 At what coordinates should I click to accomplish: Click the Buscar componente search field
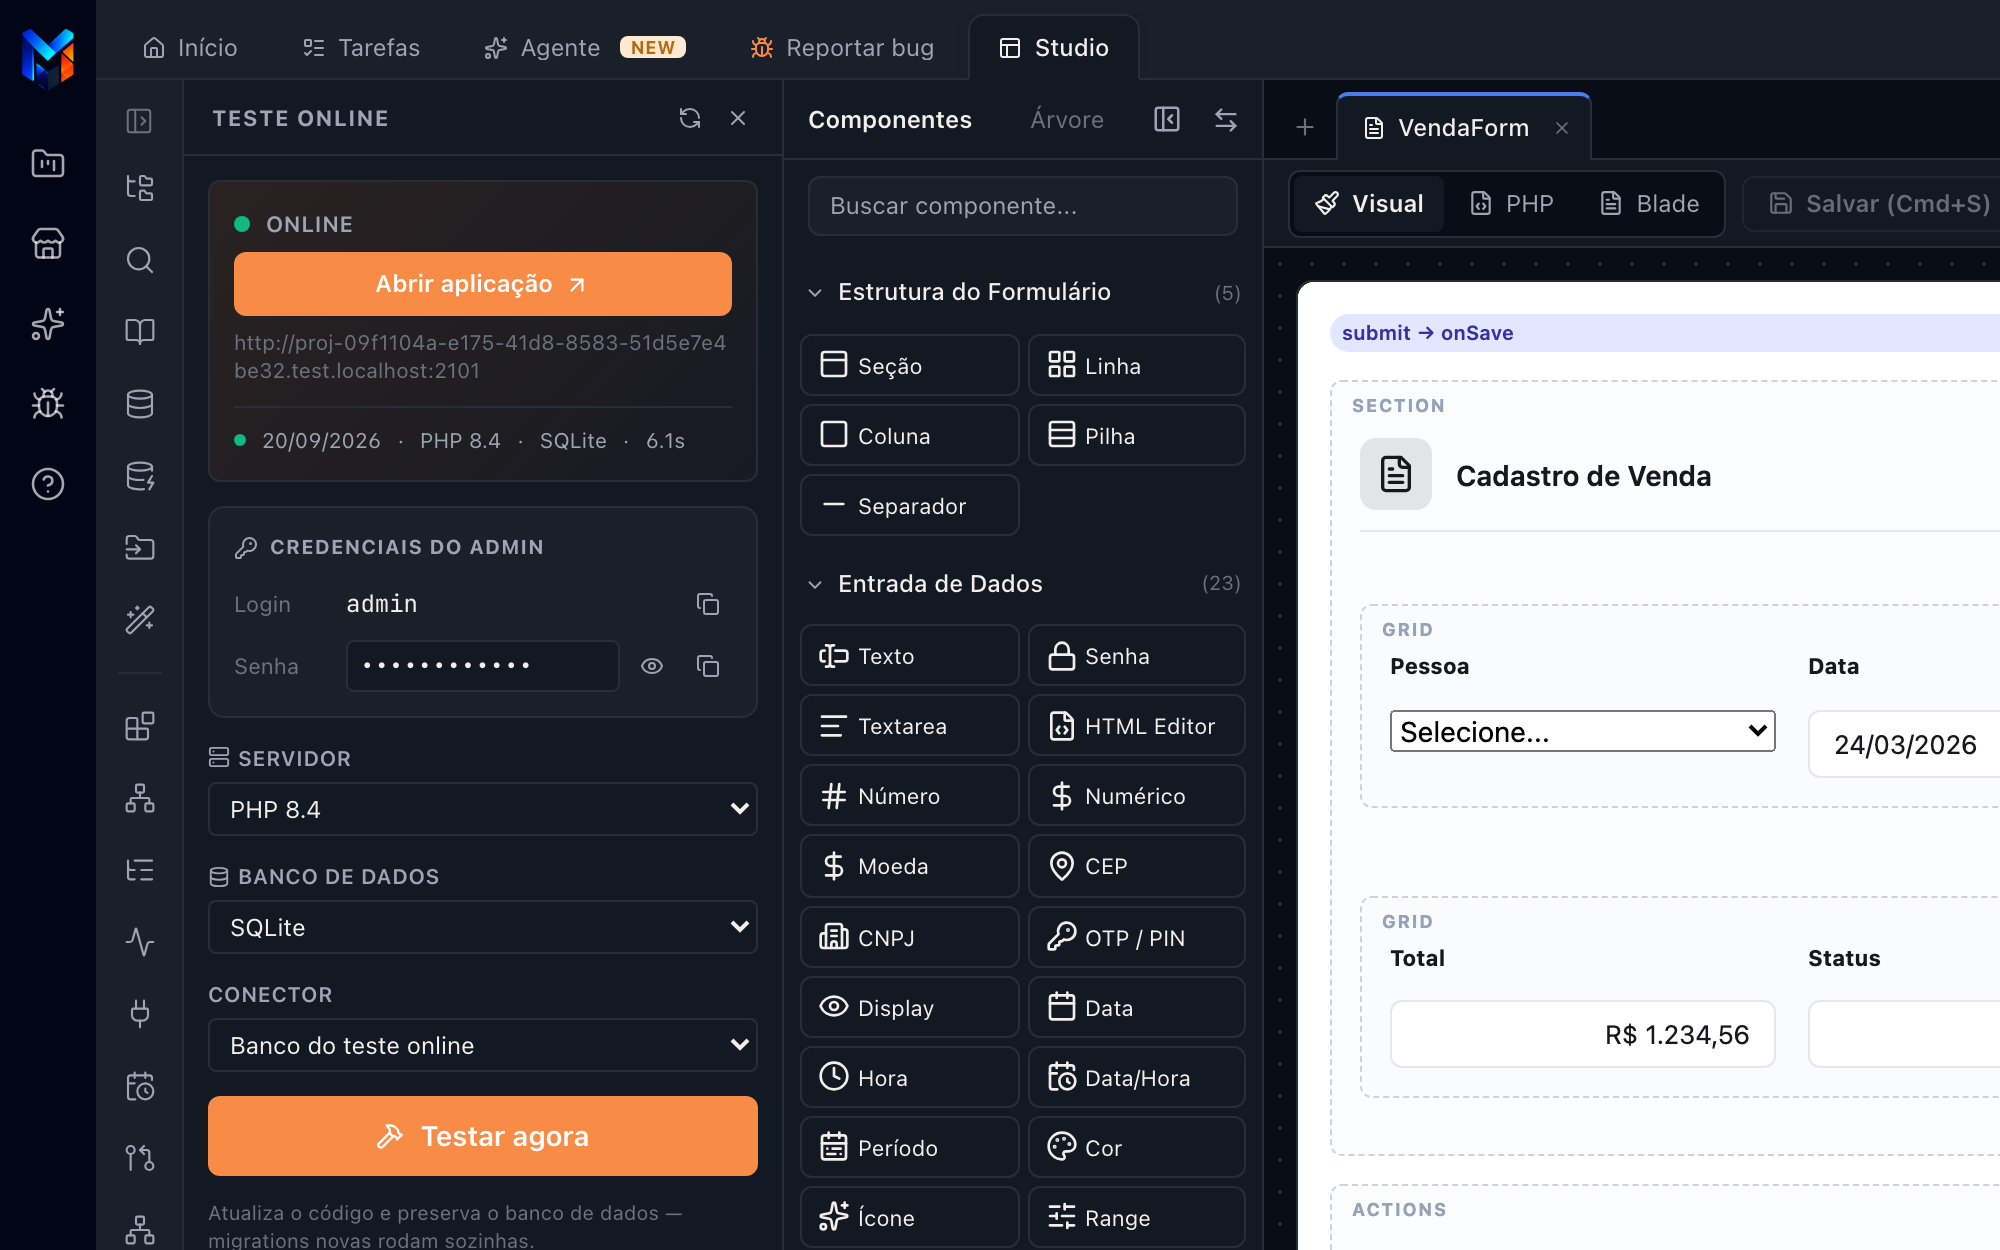[1023, 206]
